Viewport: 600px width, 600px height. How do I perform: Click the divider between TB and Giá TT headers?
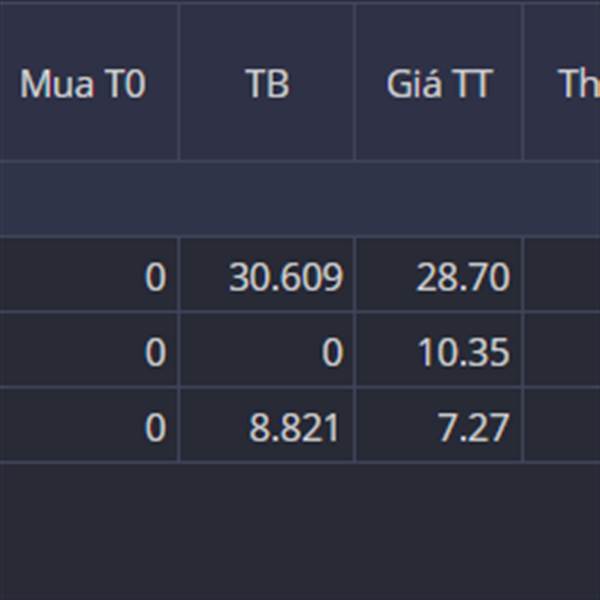click(x=355, y=85)
